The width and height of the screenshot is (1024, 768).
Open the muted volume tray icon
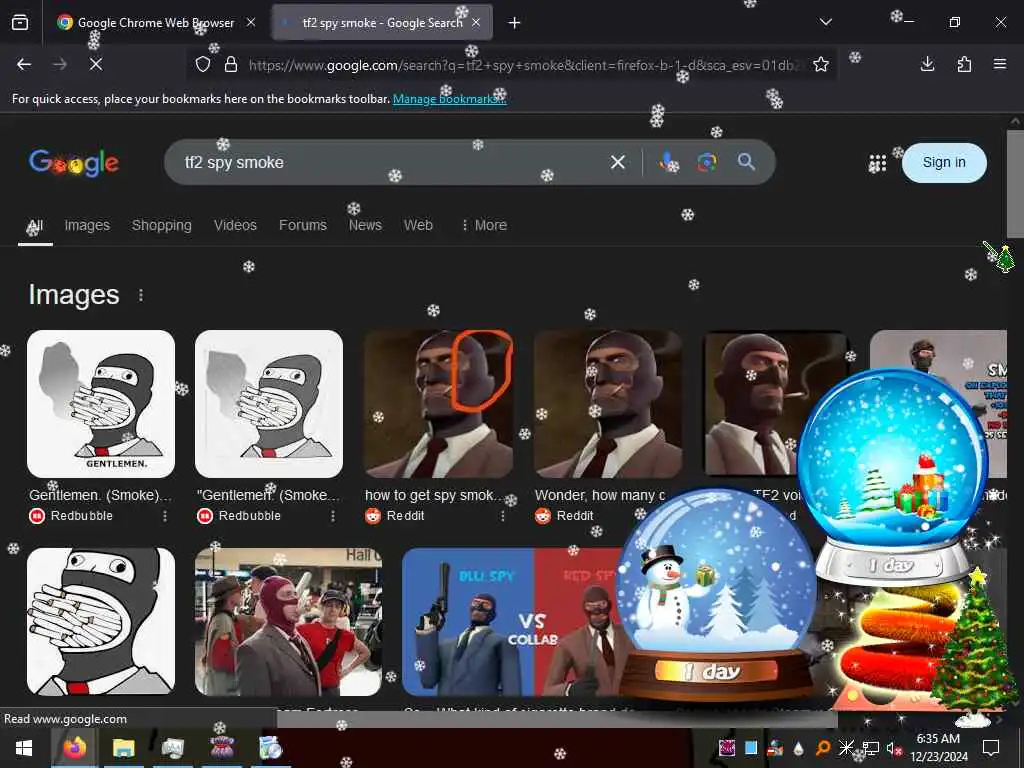point(893,748)
